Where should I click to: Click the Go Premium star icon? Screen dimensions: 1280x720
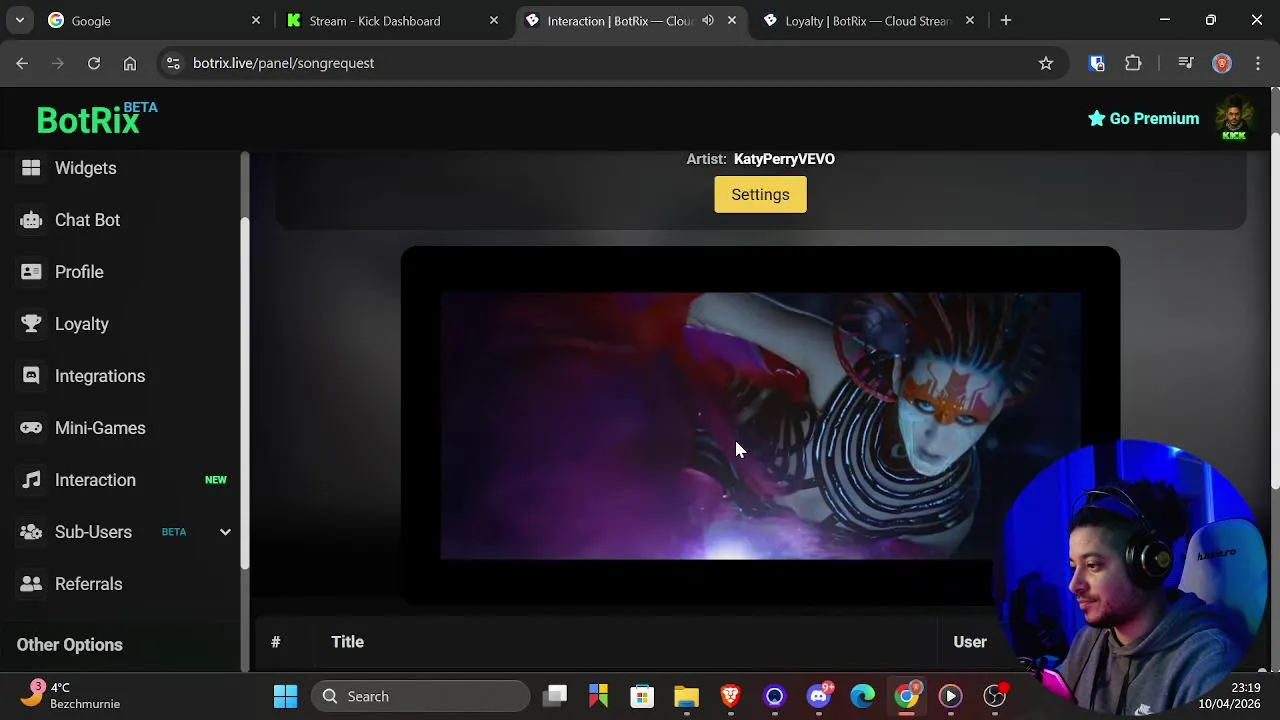click(x=1096, y=118)
